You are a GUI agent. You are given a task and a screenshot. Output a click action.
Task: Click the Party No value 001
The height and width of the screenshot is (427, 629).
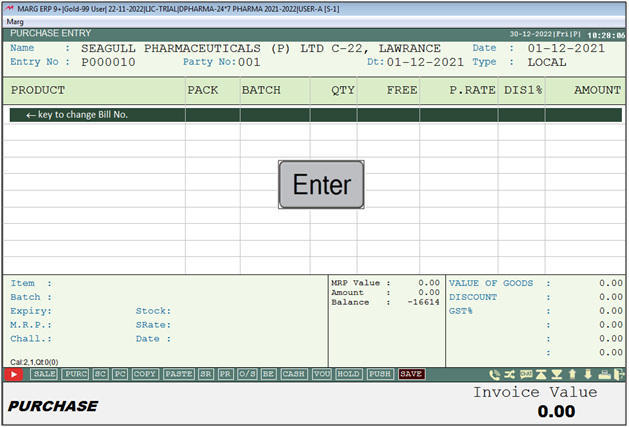(x=249, y=62)
